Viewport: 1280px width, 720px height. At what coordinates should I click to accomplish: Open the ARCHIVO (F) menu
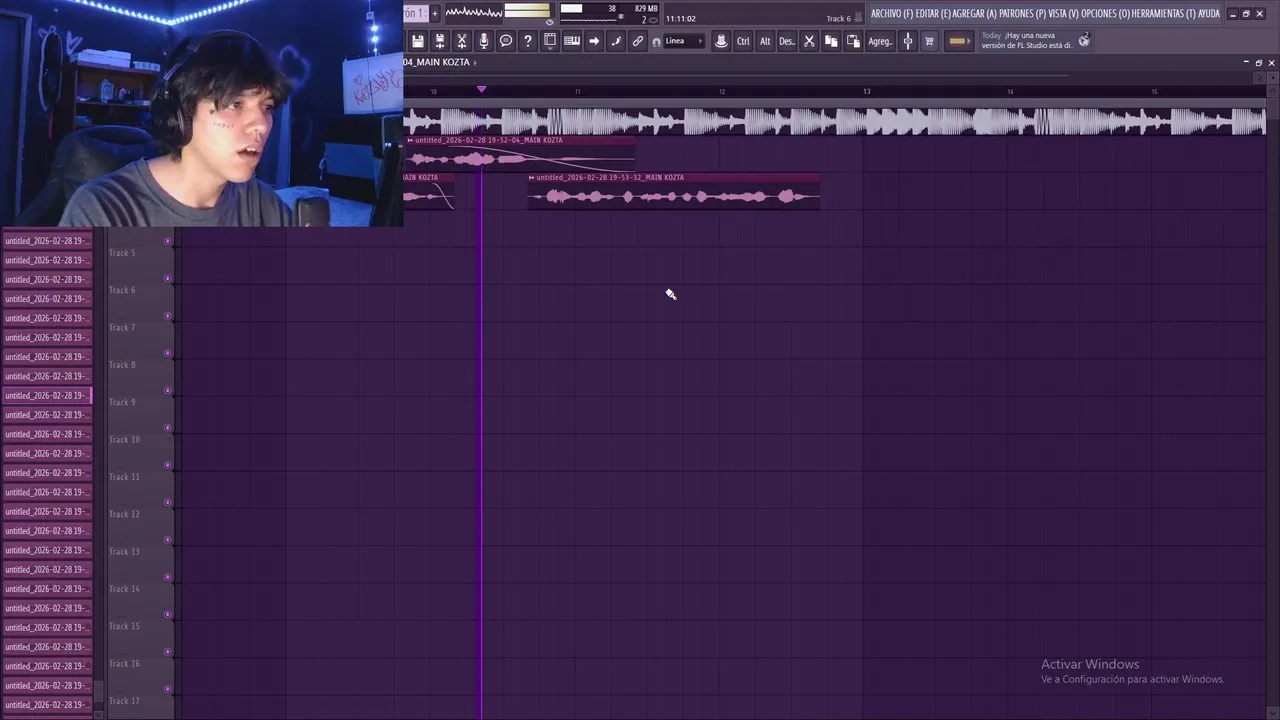[x=892, y=14]
